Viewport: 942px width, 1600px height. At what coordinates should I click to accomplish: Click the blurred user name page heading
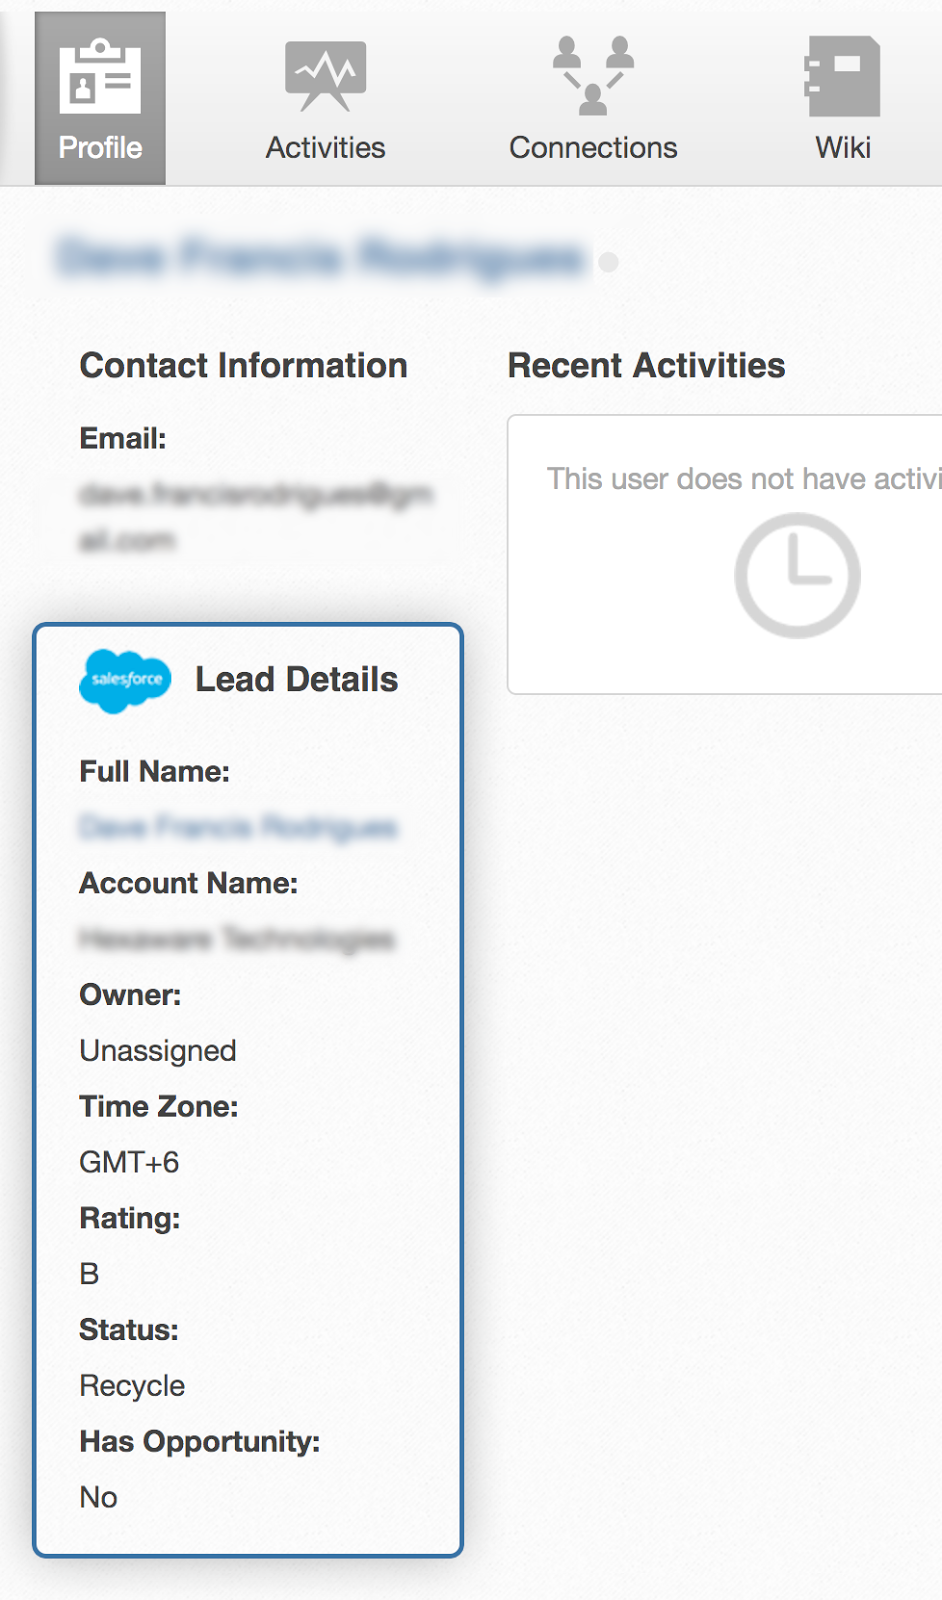coord(320,258)
